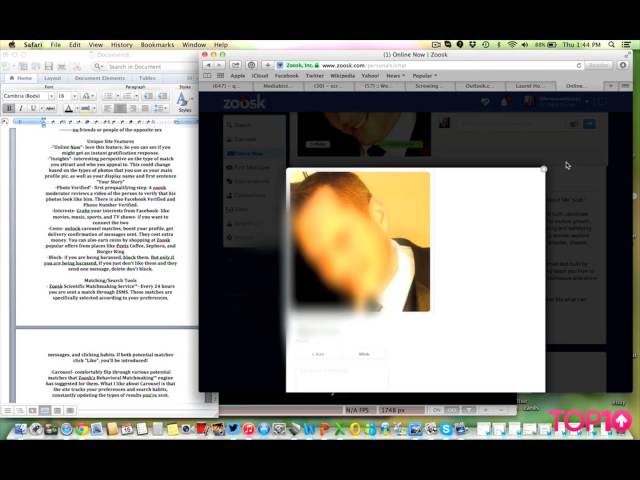Open iTunes from the Dock
The height and width of the screenshot is (480, 640).
click(248, 429)
